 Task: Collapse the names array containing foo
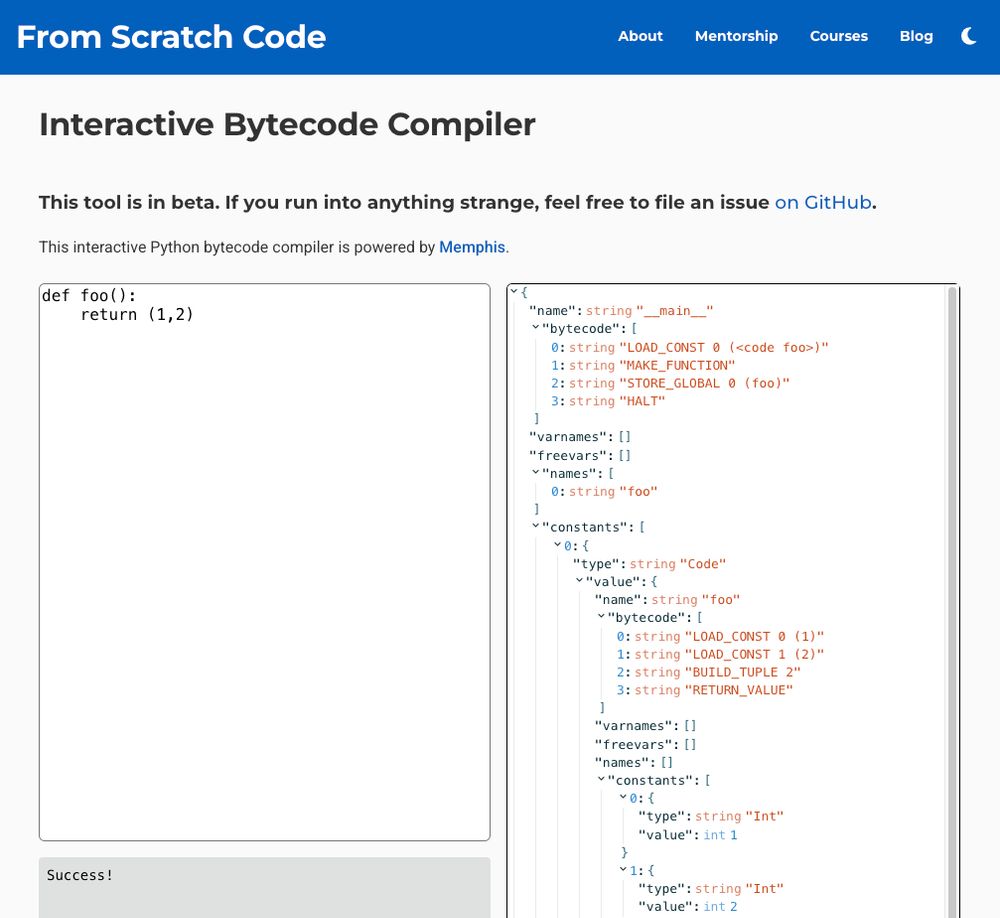[x=537, y=473]
